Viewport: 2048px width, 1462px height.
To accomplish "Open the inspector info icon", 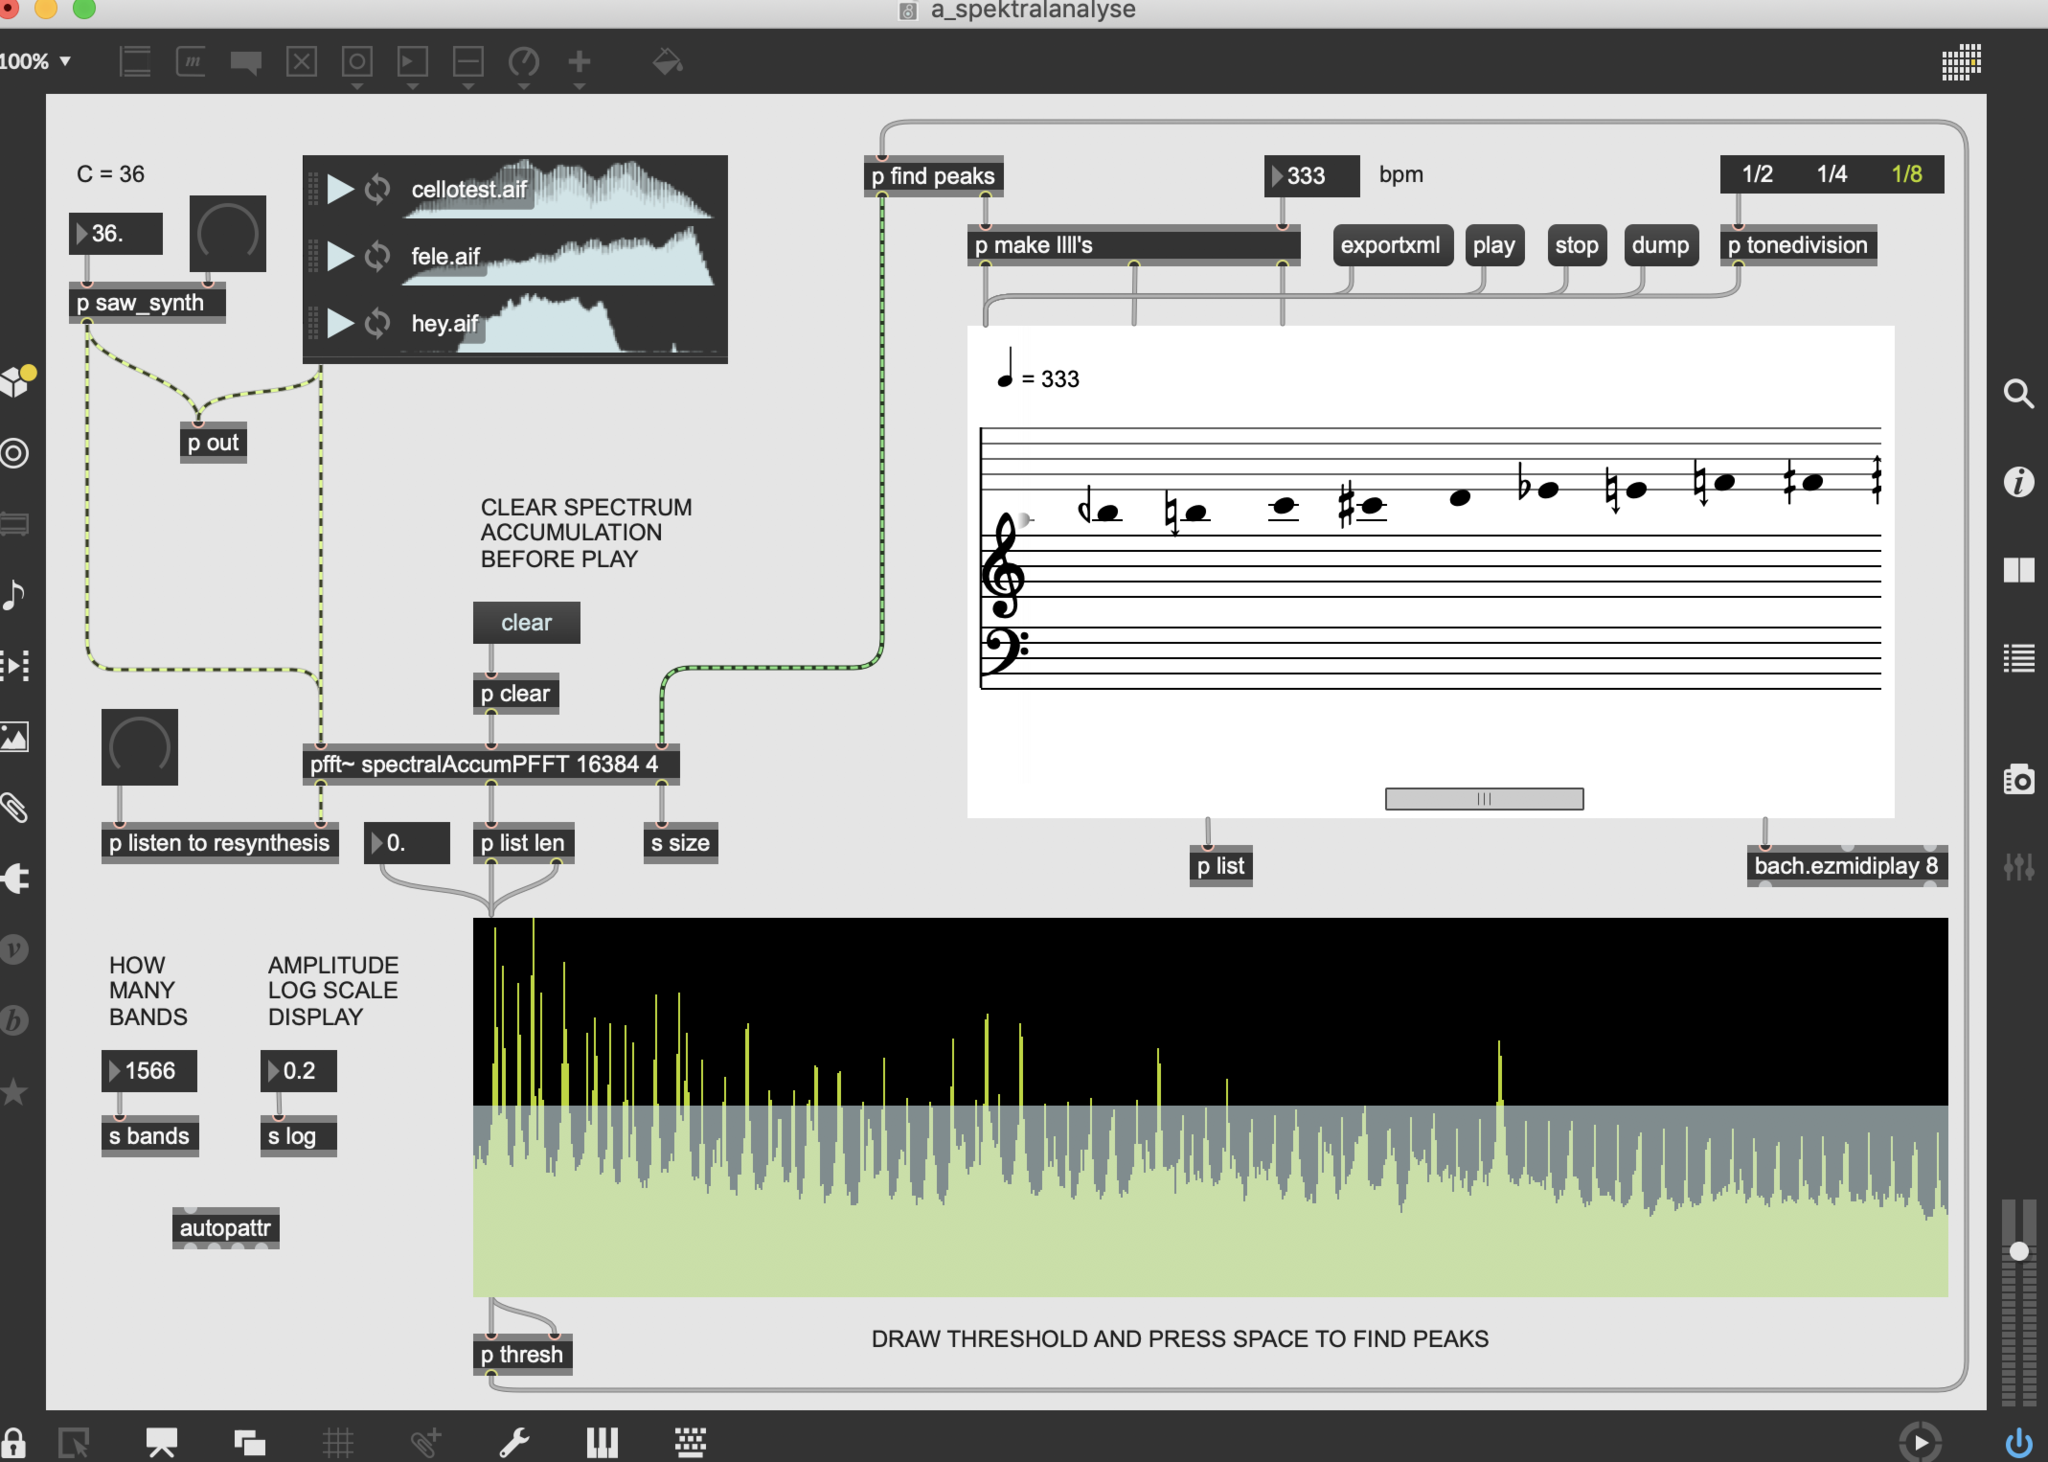I will [x=2018, y=482].
